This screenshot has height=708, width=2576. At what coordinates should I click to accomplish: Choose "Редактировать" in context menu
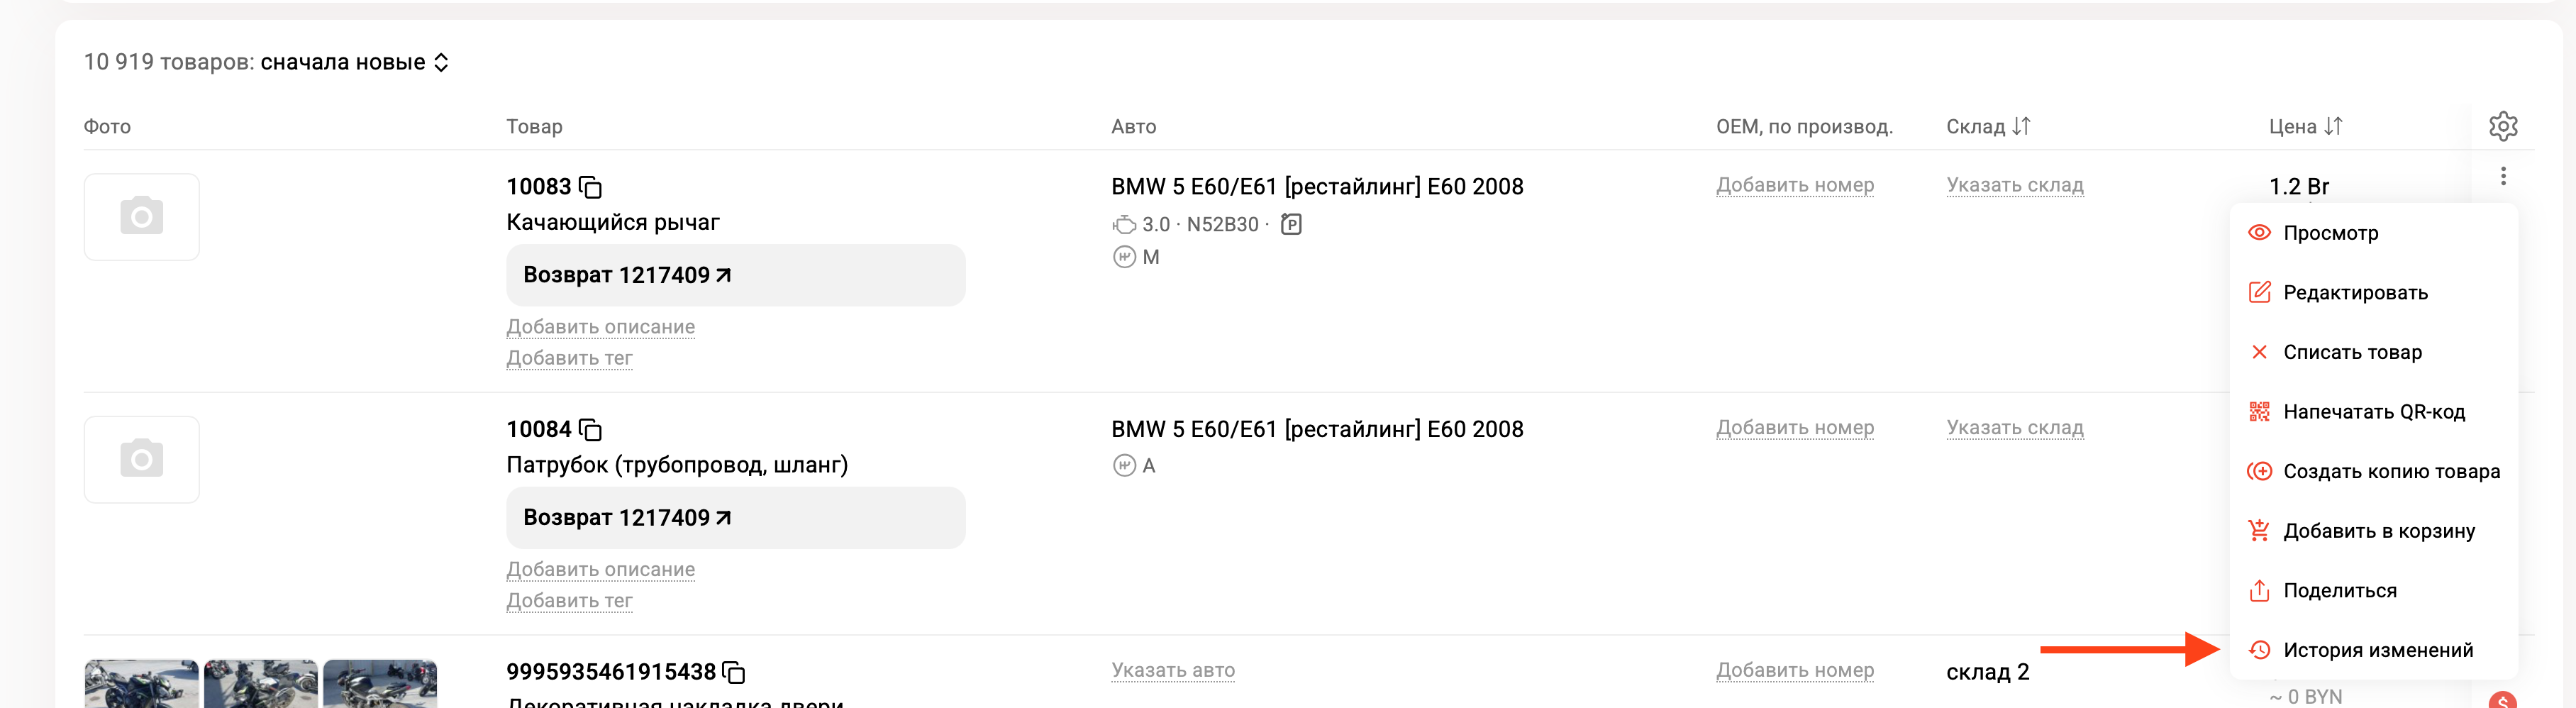2354,293
